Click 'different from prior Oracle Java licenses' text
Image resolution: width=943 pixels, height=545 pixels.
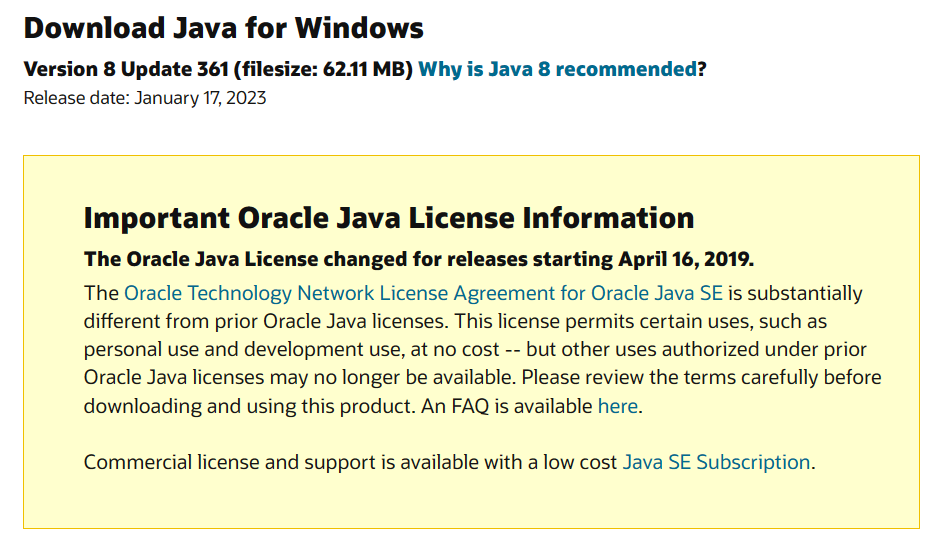(265, 321)
